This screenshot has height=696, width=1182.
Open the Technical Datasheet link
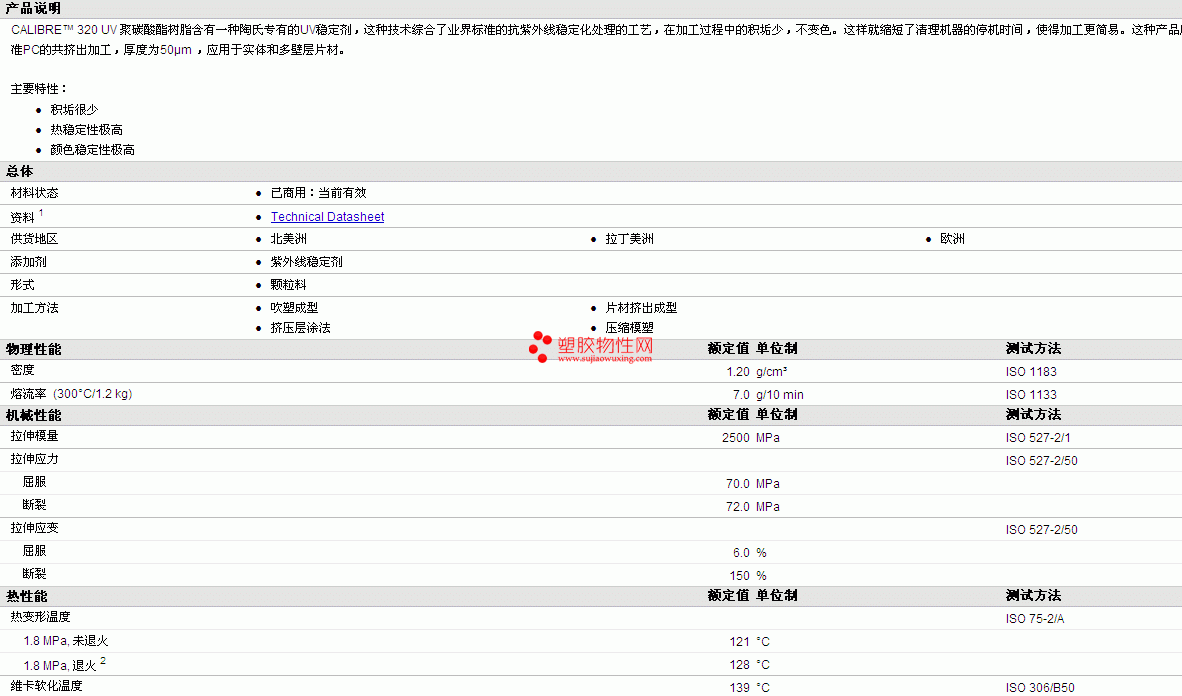coord(327,216)
